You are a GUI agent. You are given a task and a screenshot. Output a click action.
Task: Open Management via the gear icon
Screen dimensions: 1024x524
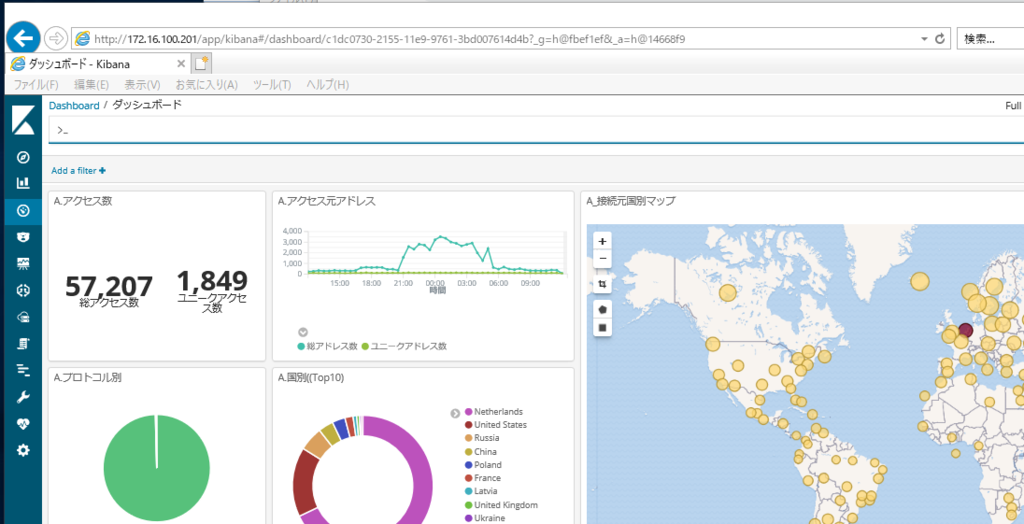[23, 450]
